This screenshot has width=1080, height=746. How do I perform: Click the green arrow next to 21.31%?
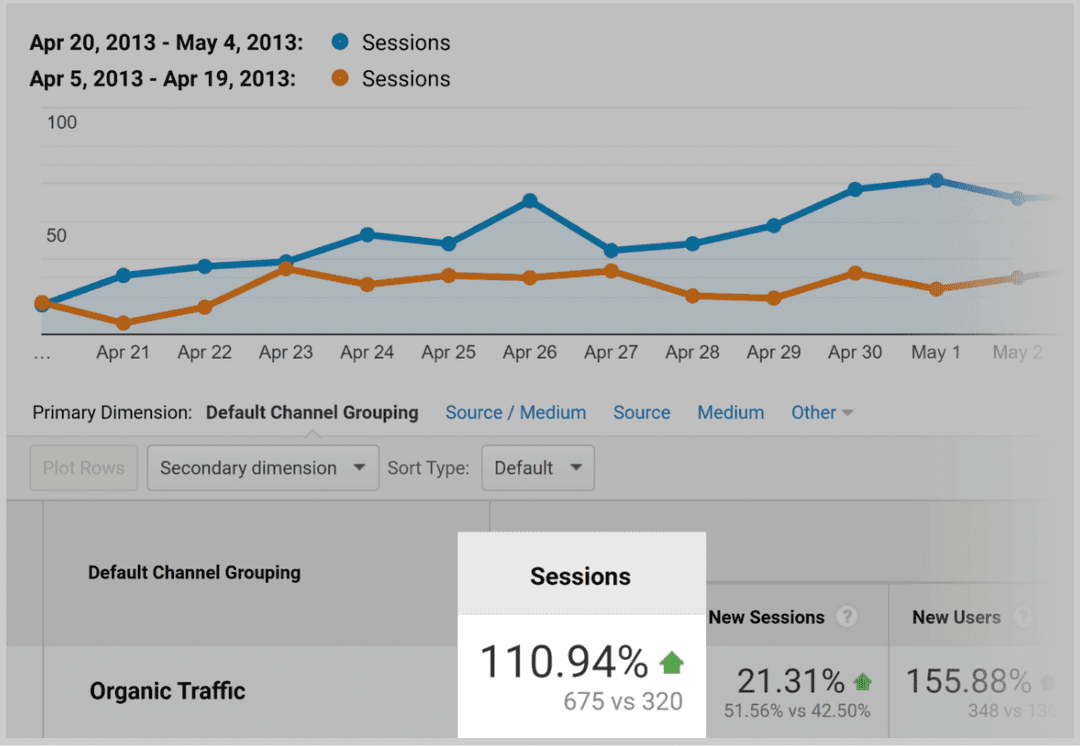pos(862,681)
